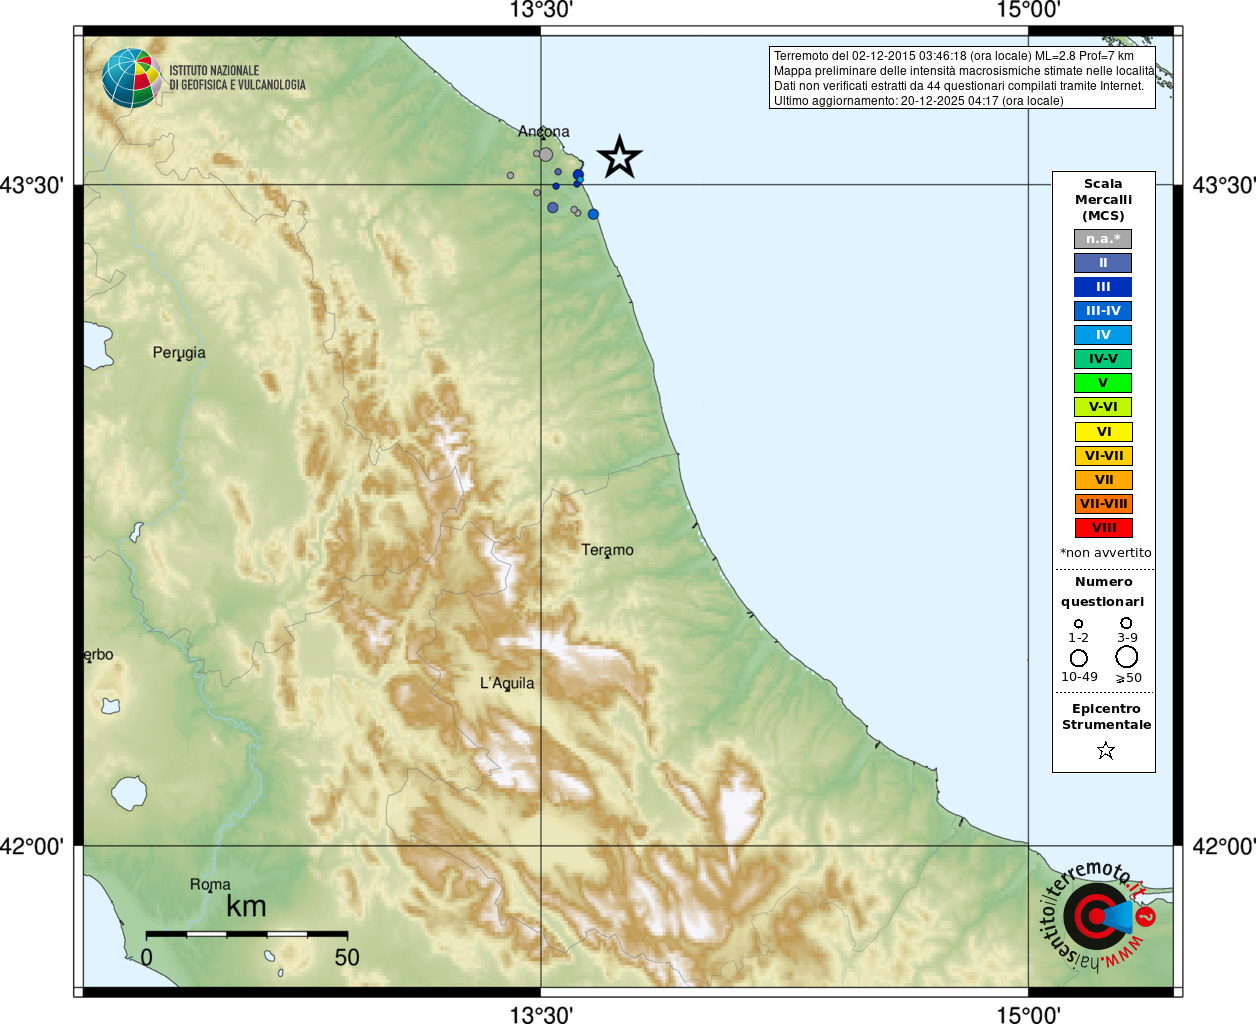The image size is (1256, 1024).
Task: Select the gray n.a. legend swatch
Action: 1103,239
